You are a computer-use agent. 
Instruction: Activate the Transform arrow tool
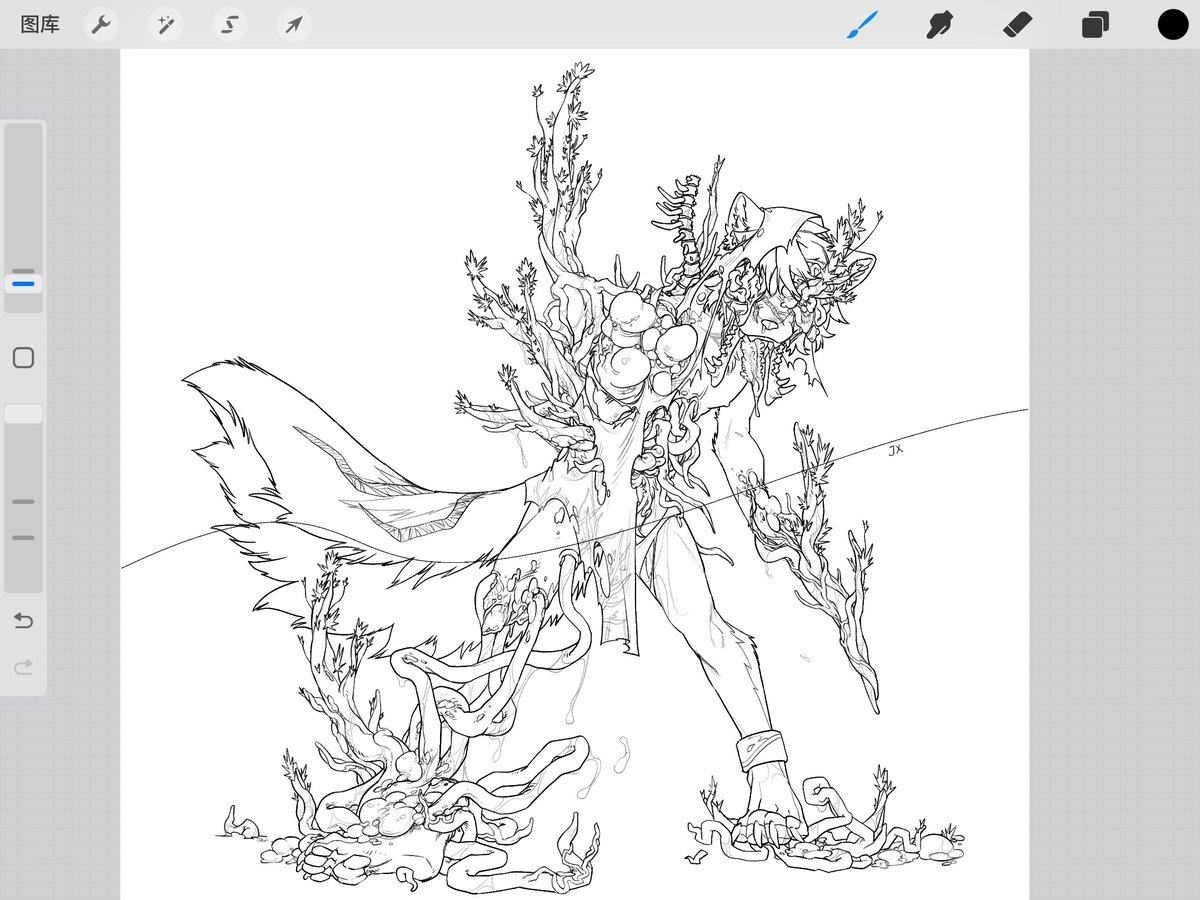[x=294, y=24]
